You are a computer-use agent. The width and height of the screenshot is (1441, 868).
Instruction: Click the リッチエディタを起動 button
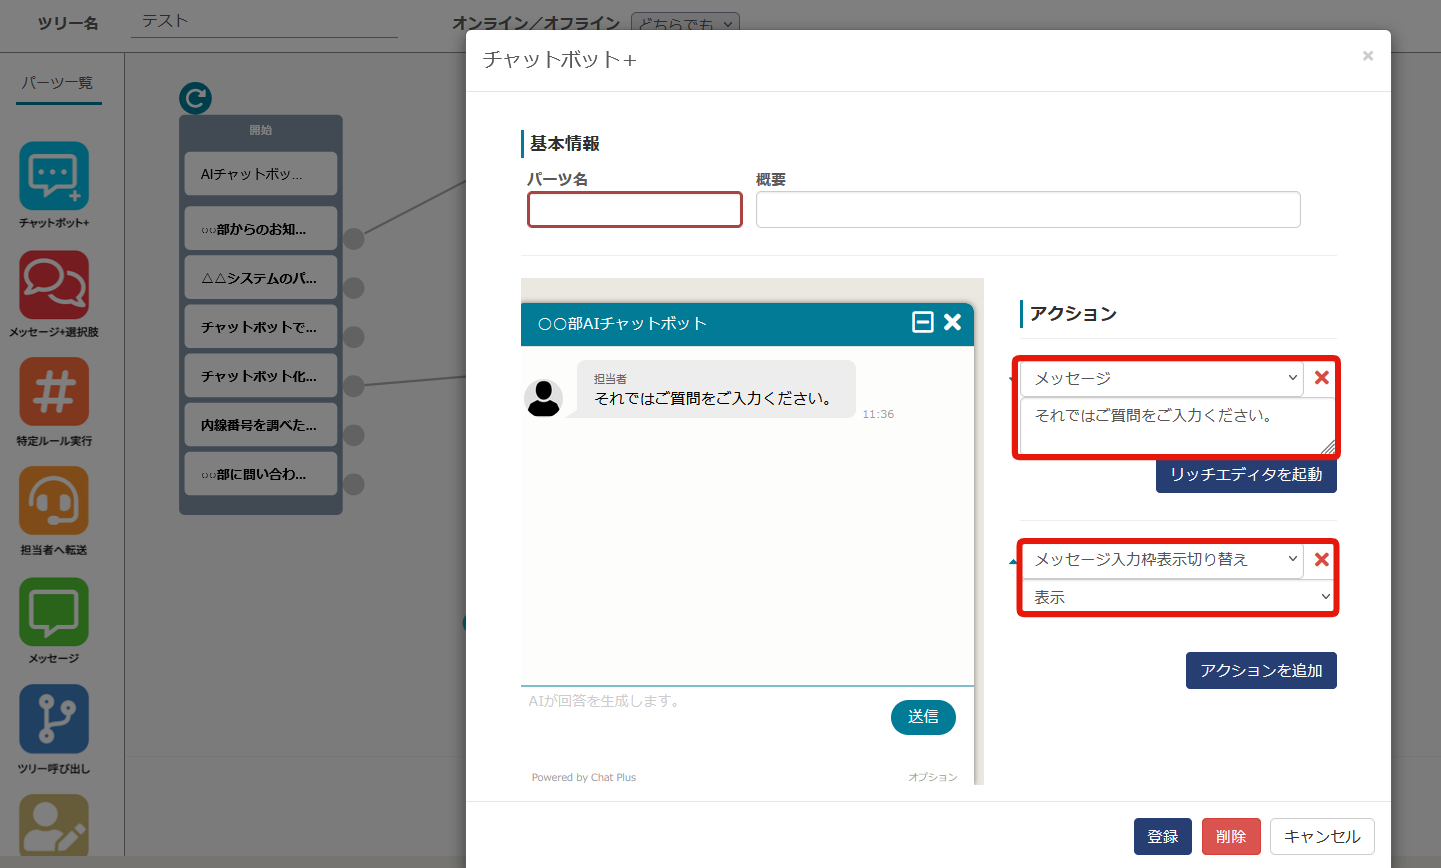(1246, 474)
